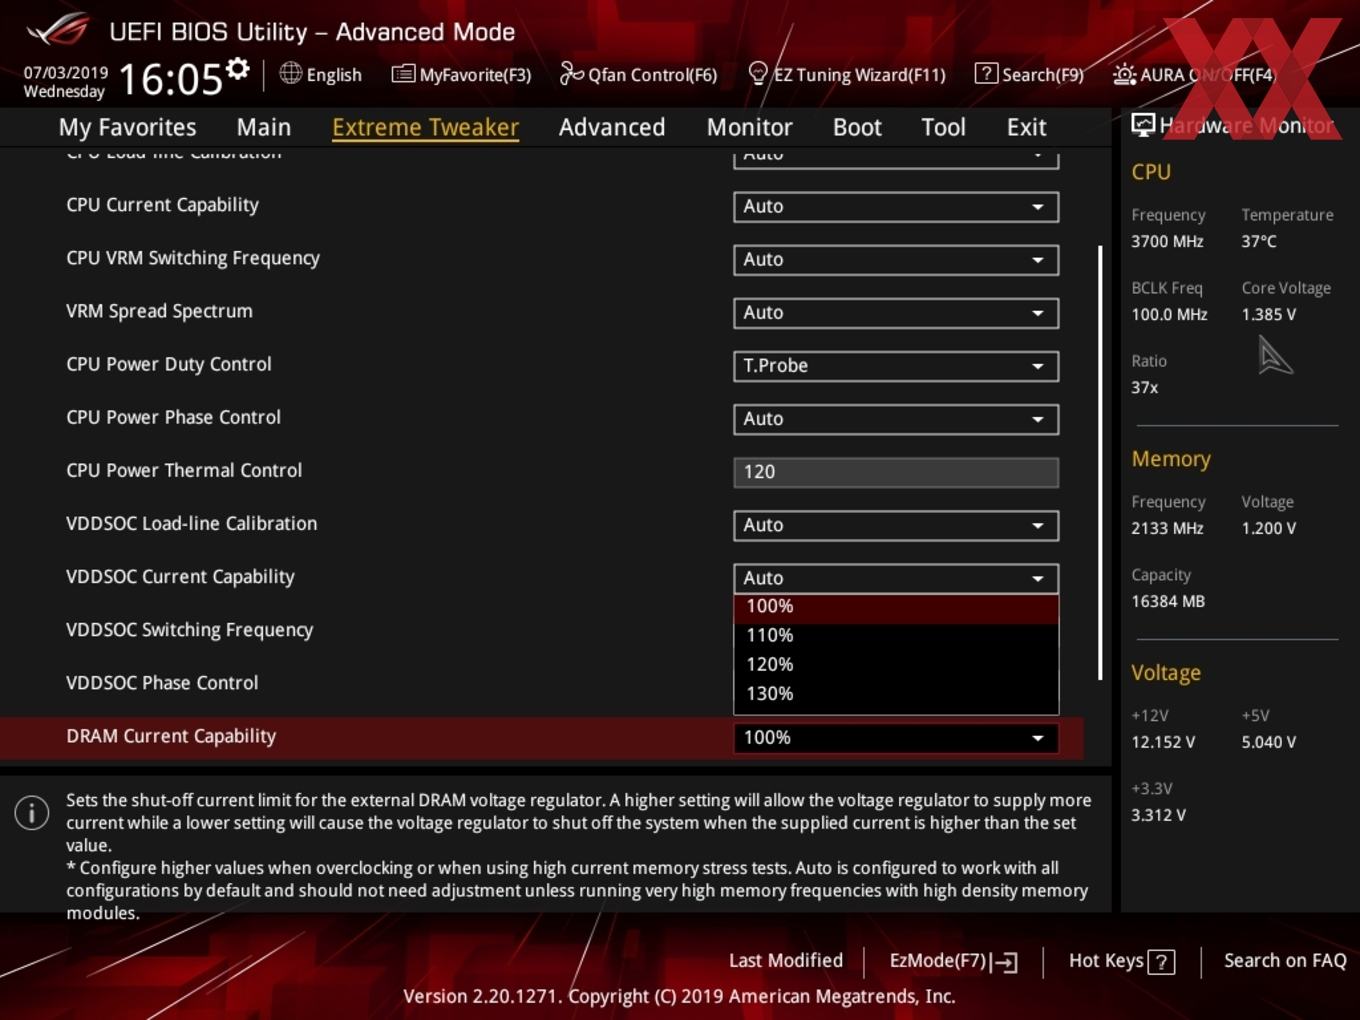
Task: Click the Hot Keys question mark icon
Action: 1161,962
